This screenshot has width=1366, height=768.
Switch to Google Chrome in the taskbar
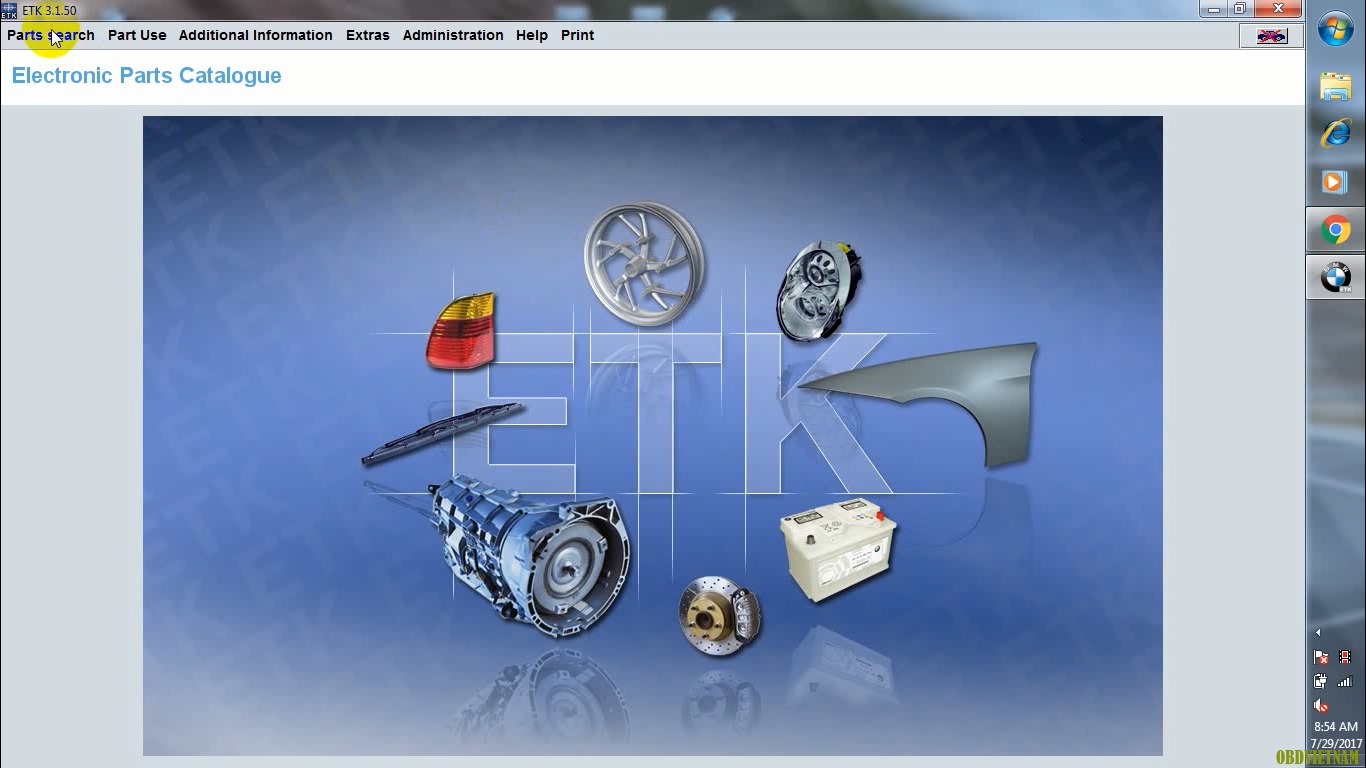pyautogui.click(x=1336, y=231)
